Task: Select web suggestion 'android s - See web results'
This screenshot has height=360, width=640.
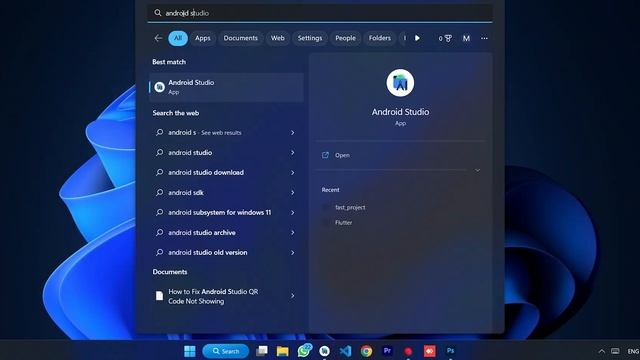Action: [x=227, y=133]
